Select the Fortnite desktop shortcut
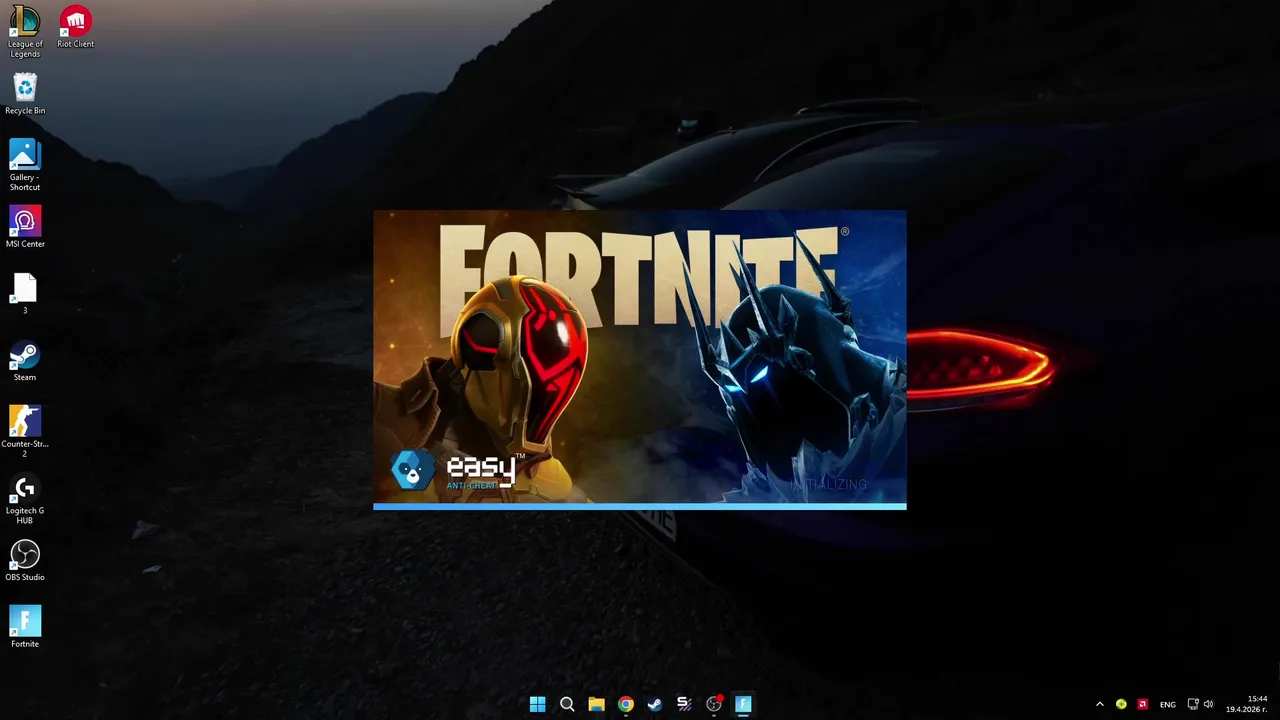The height and width of the screenshot is (720, 1280). (25, 627)
